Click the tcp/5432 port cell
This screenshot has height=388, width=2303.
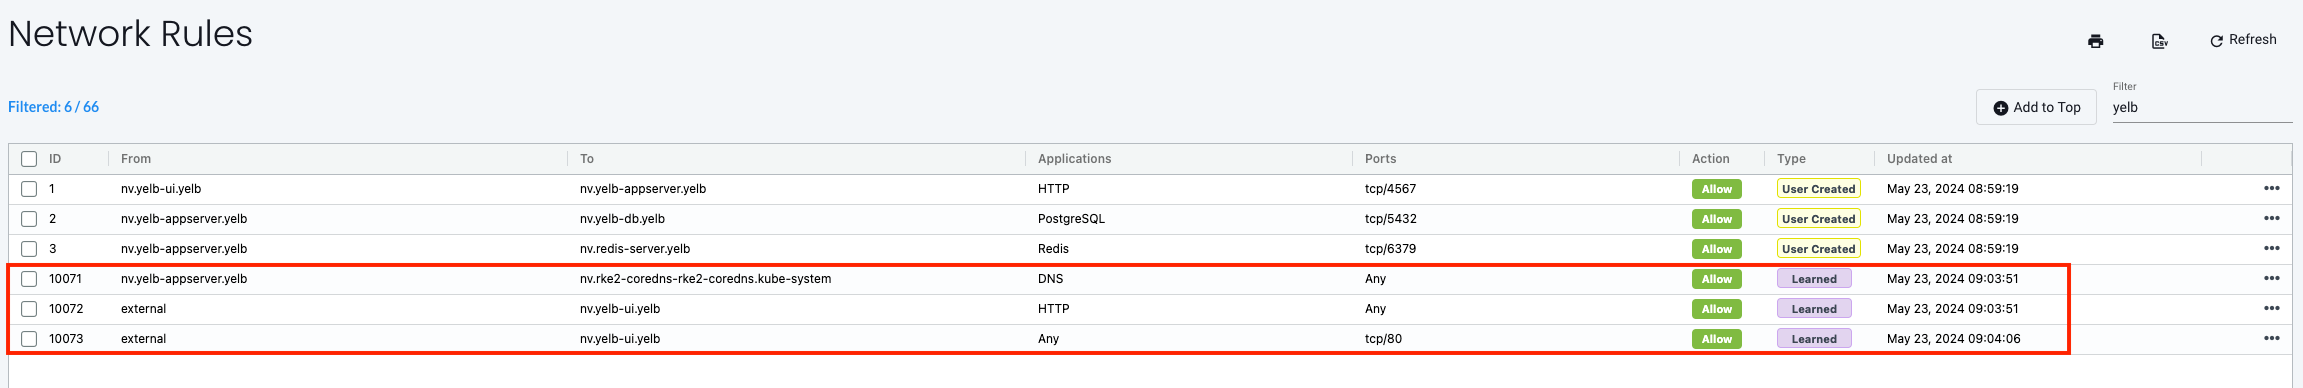click(x=1390, y=218)
